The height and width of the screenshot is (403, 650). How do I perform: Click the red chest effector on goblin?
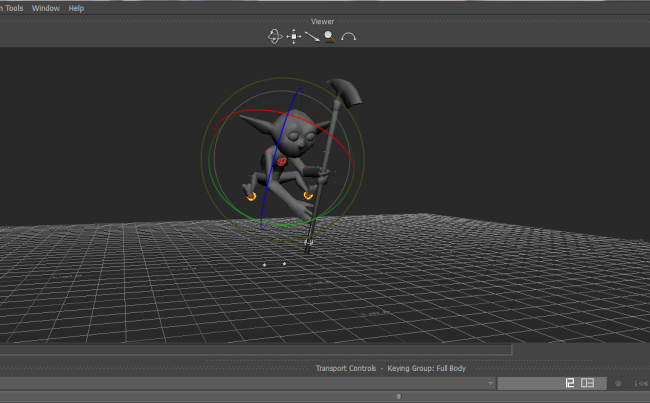282,160
